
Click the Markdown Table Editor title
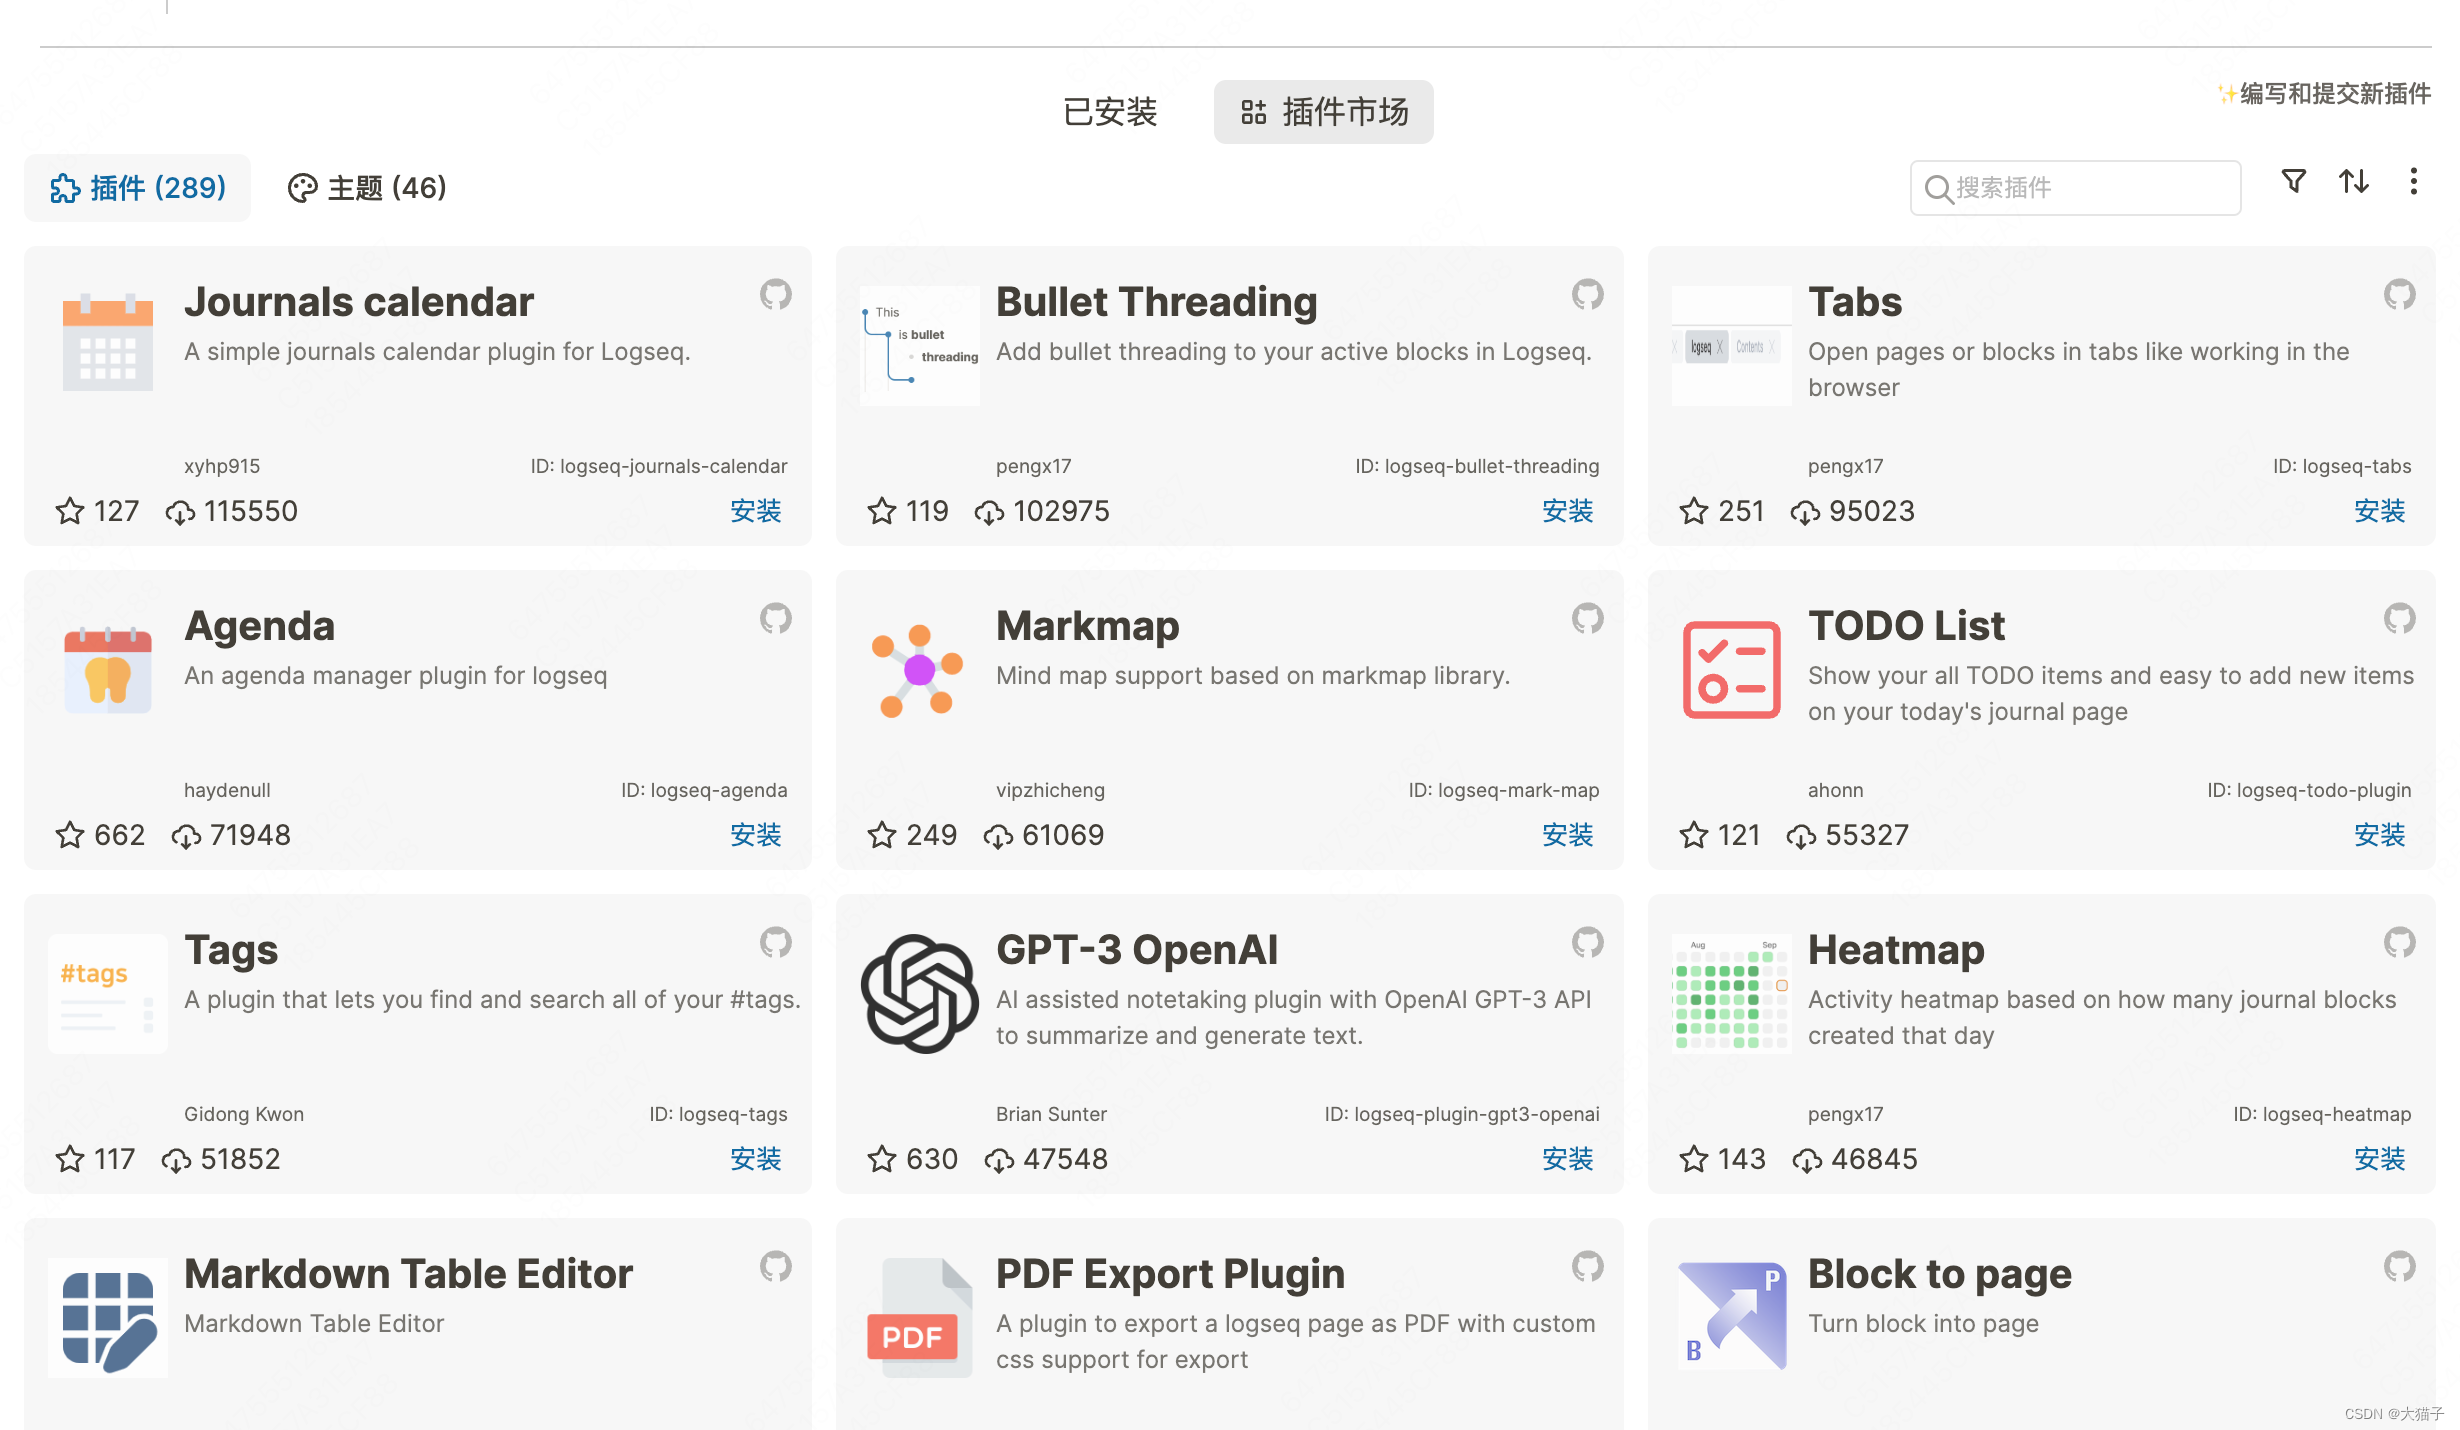tap(409, 1274)
